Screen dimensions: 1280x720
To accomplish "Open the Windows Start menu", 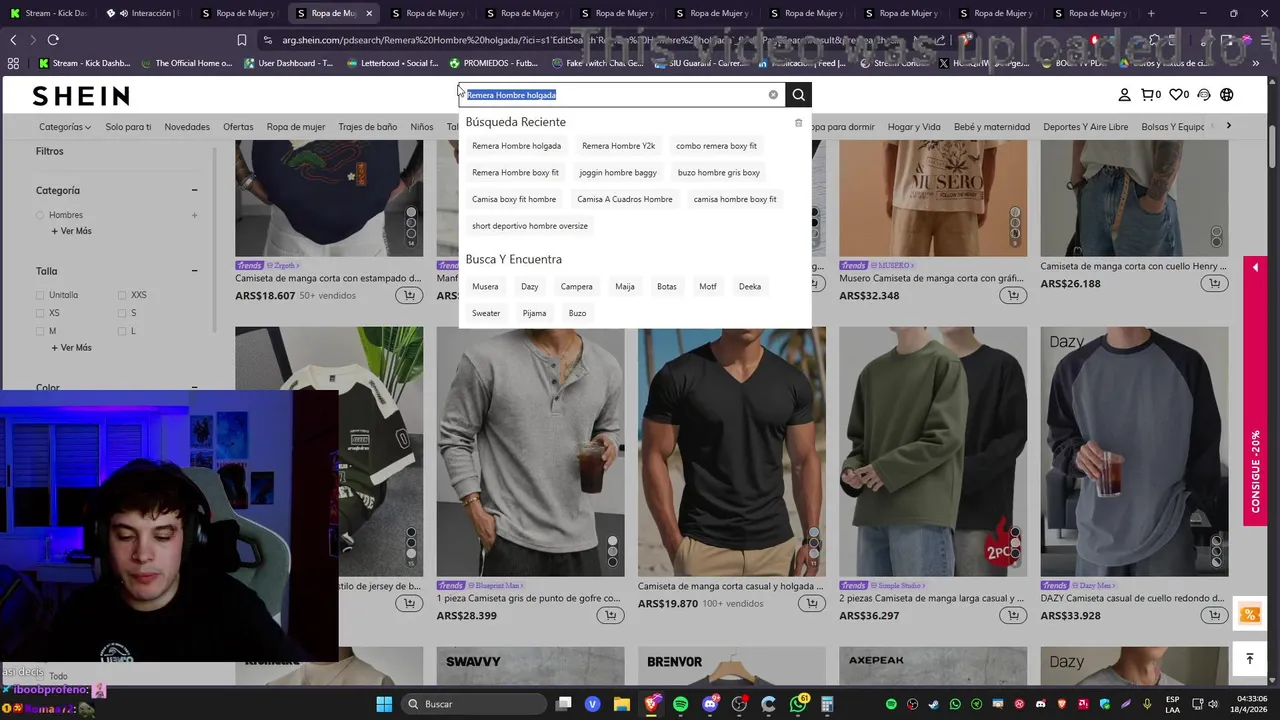I will click(384, 704).
